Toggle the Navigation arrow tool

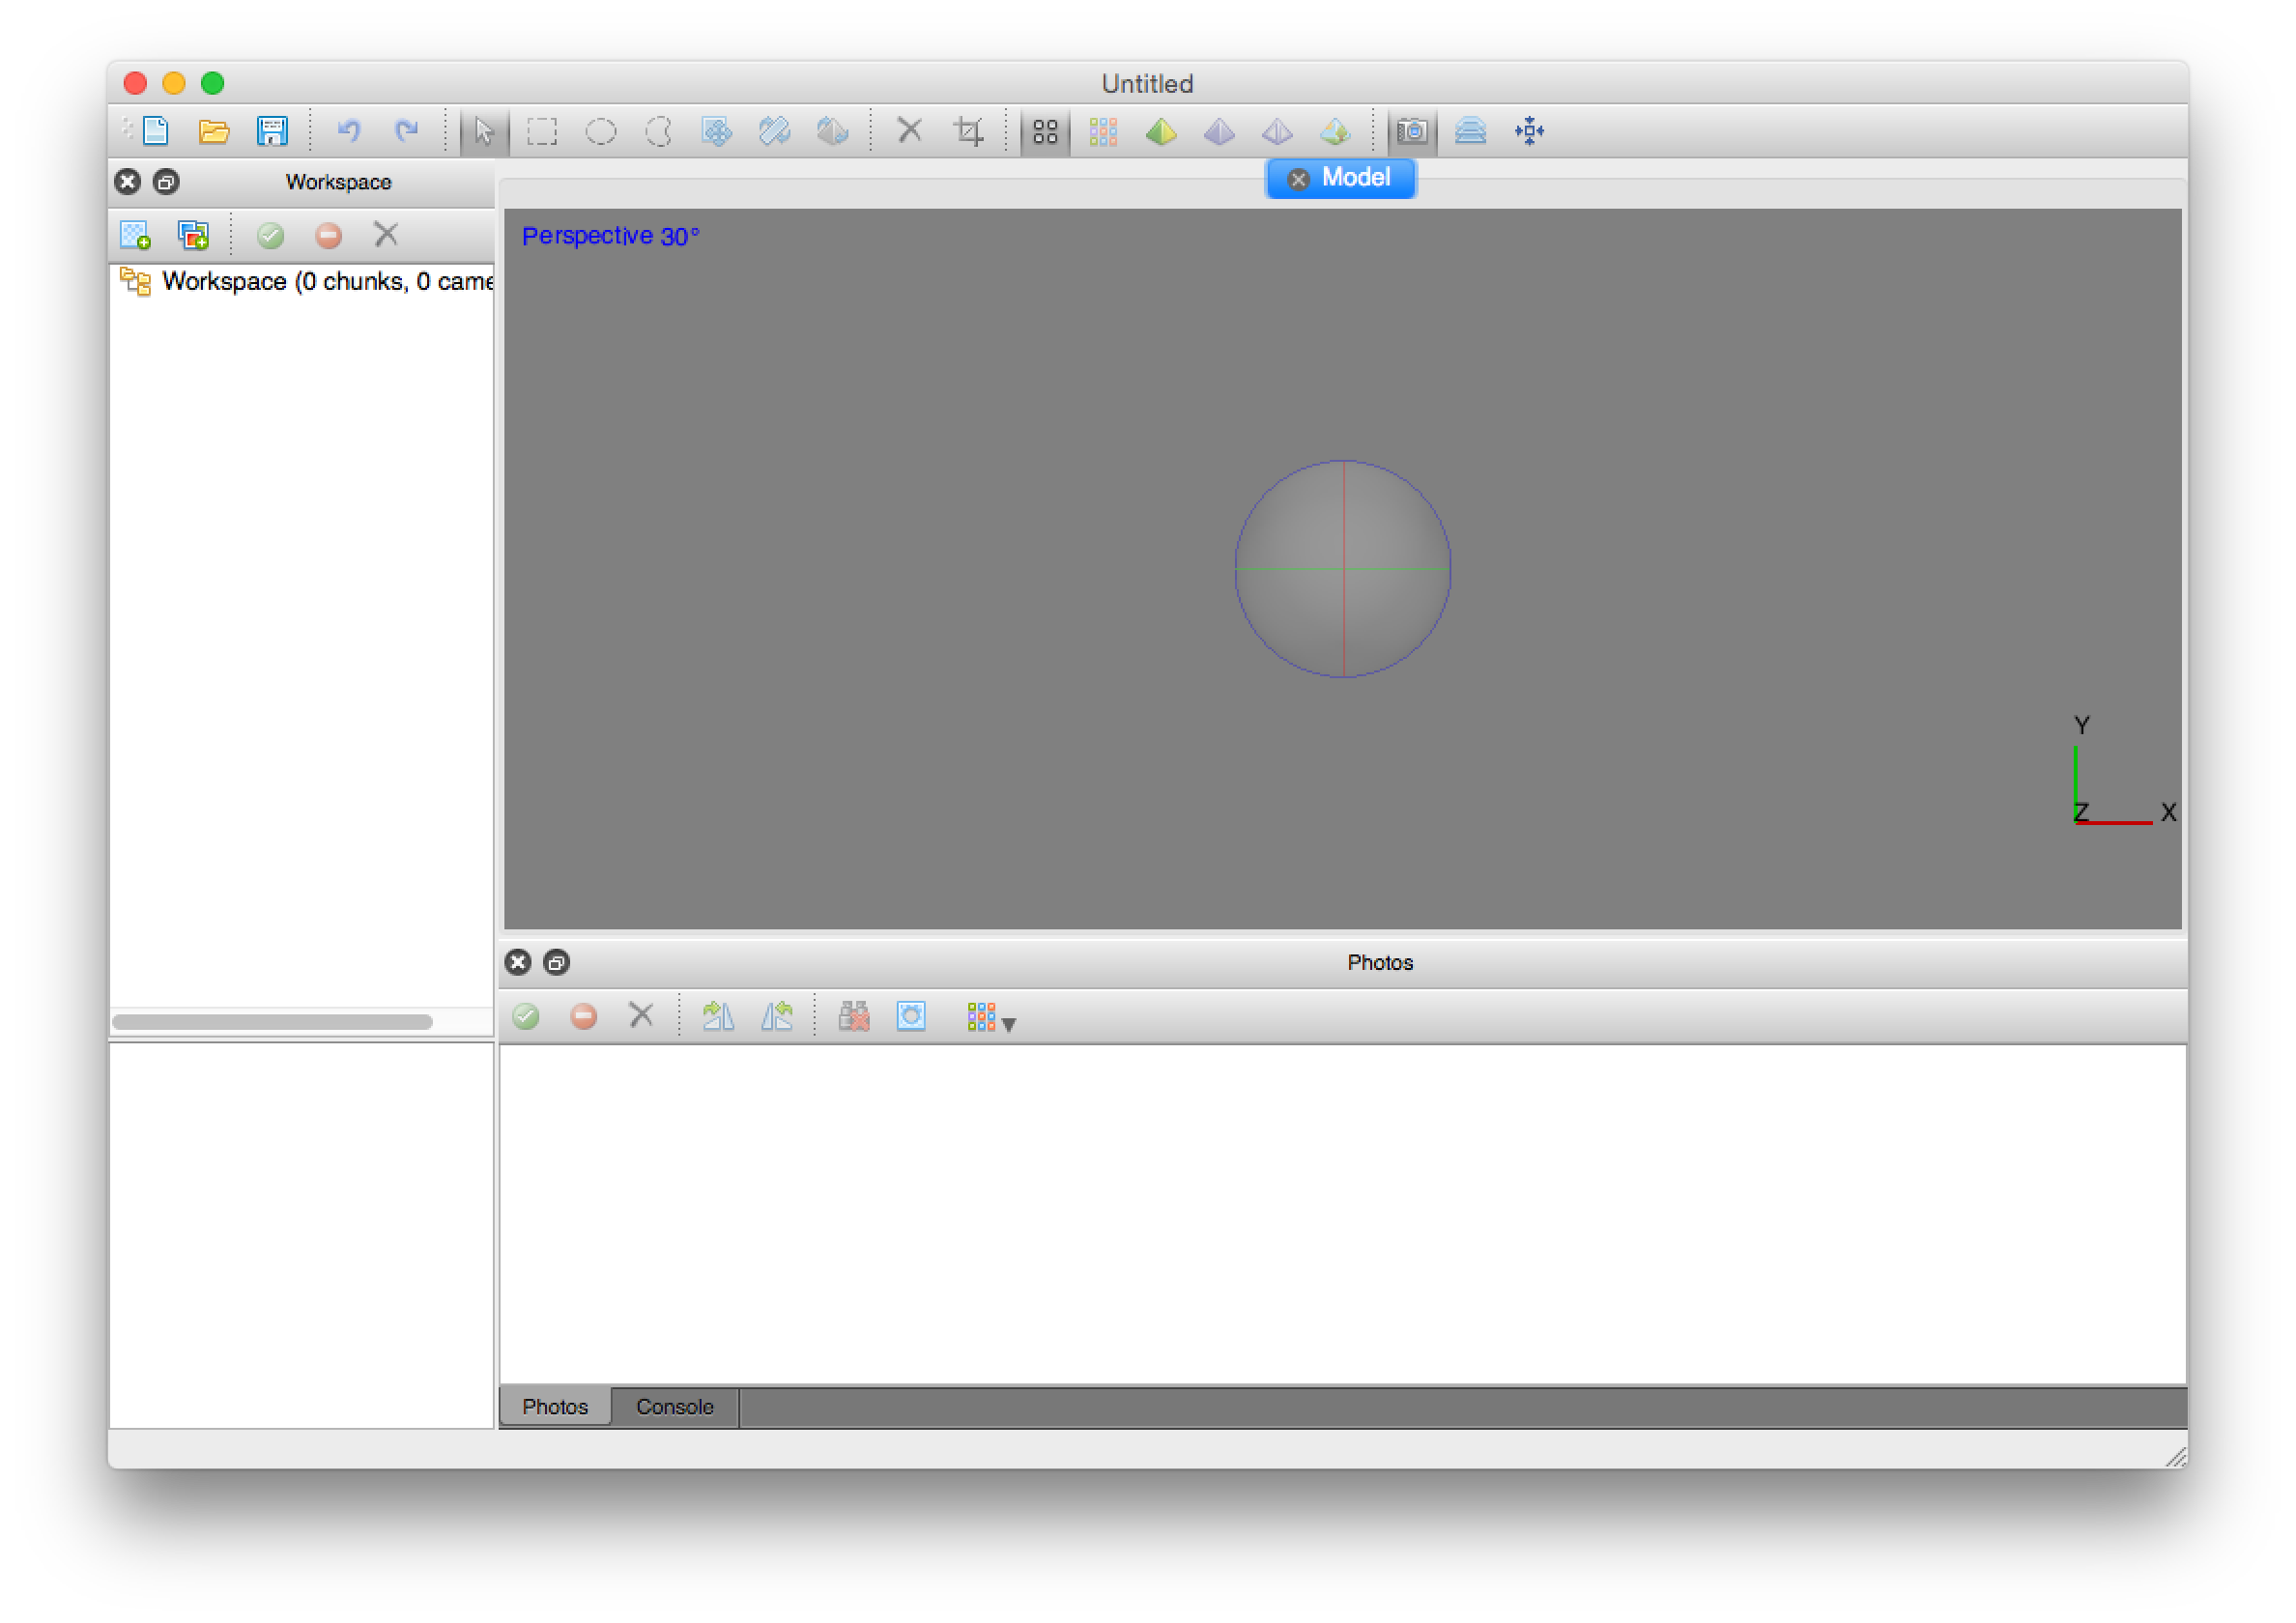click(484, 131)
